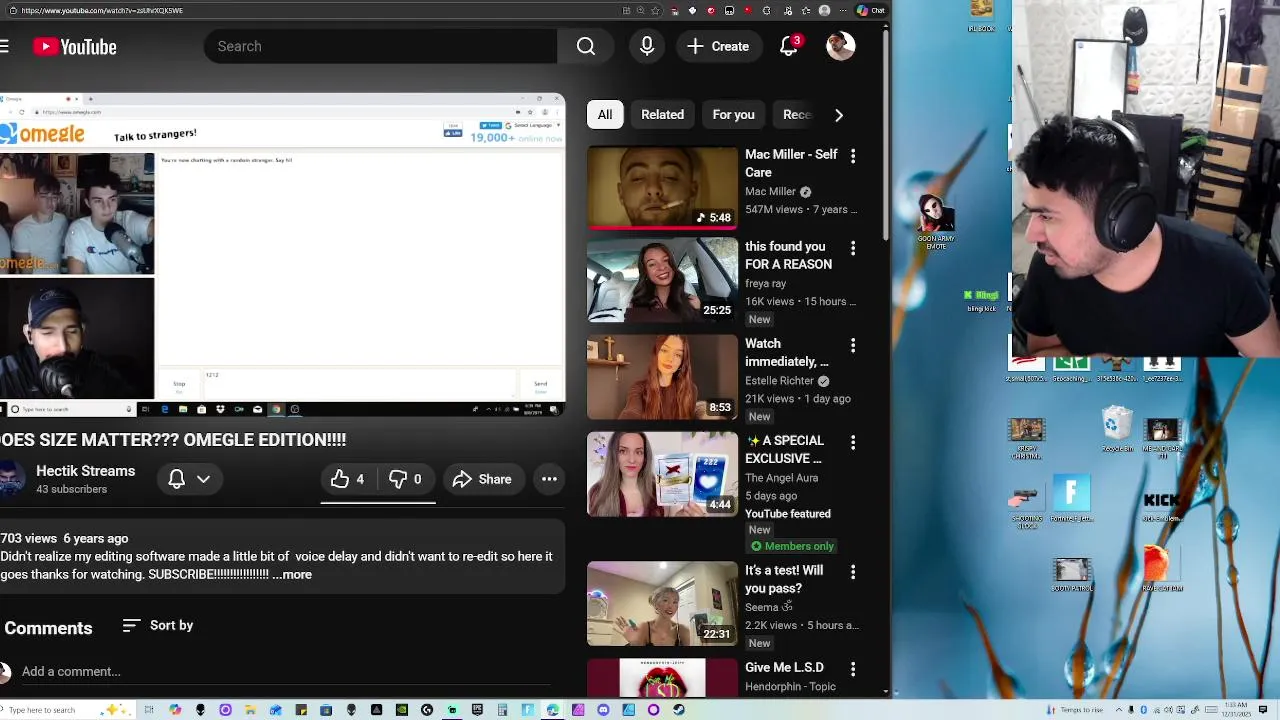Open browser settings and more menu
This screenshot has width=1280, height=720.
click(x=843, y=10)
